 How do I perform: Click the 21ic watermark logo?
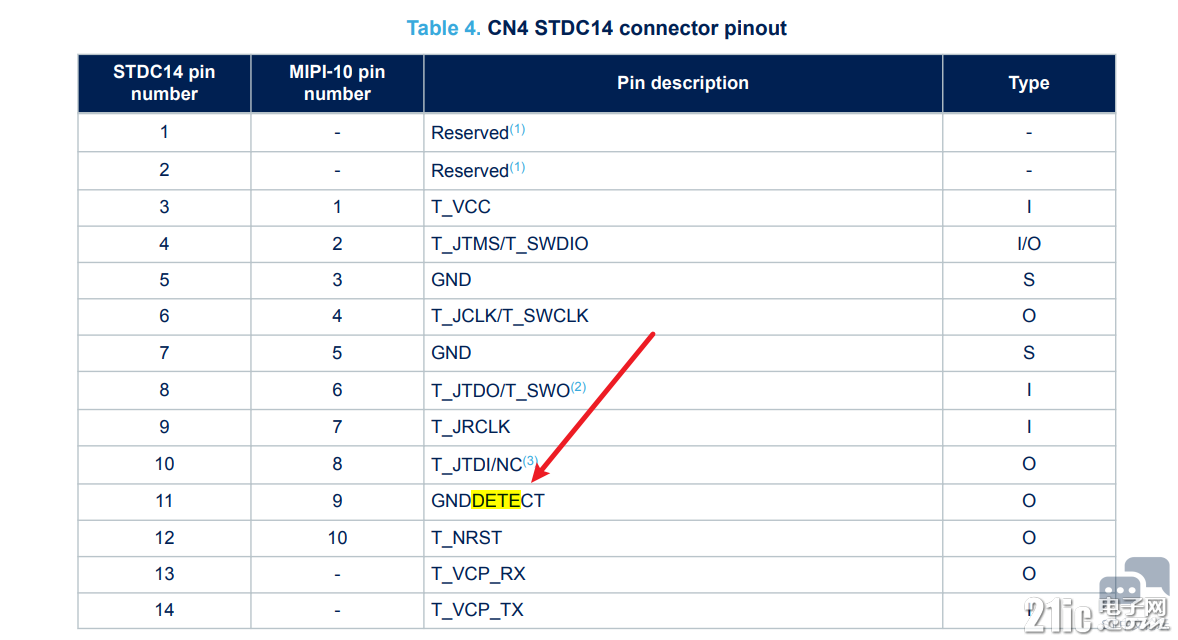(1096, 615)
